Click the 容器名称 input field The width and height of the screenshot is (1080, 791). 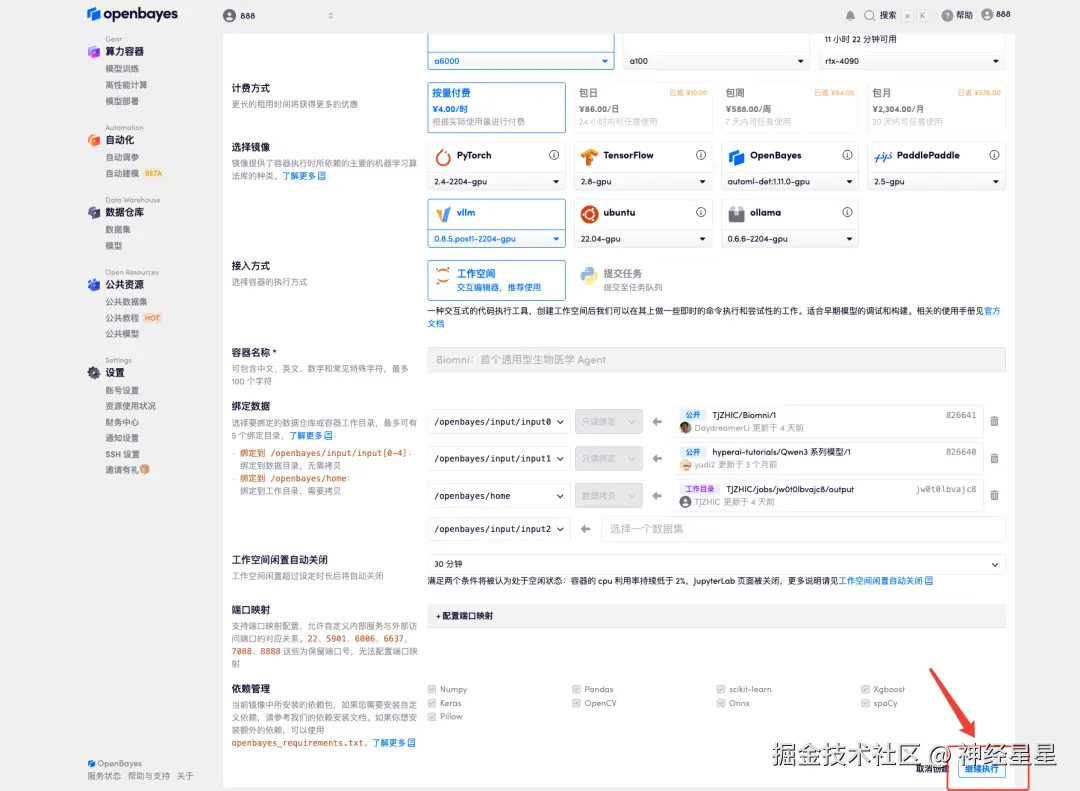click(x=716, y=360)
